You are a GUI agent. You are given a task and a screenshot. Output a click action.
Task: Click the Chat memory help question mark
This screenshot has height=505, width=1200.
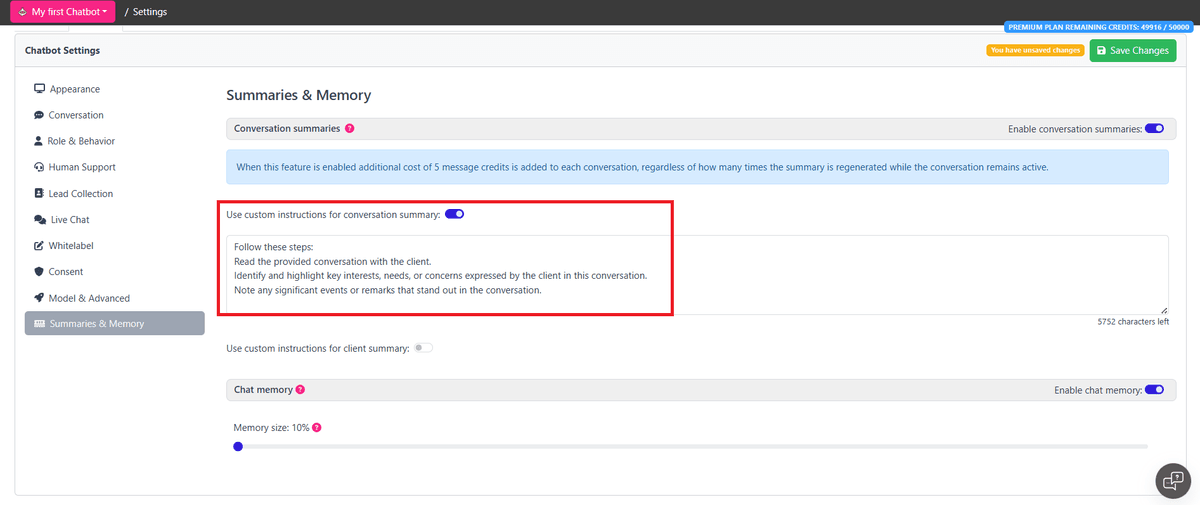tap(300, 390)
